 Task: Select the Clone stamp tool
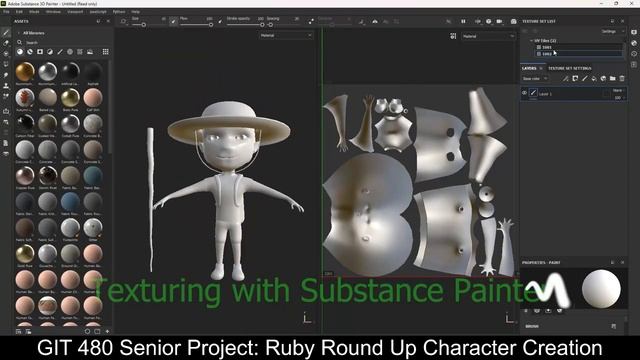[6, 86]
